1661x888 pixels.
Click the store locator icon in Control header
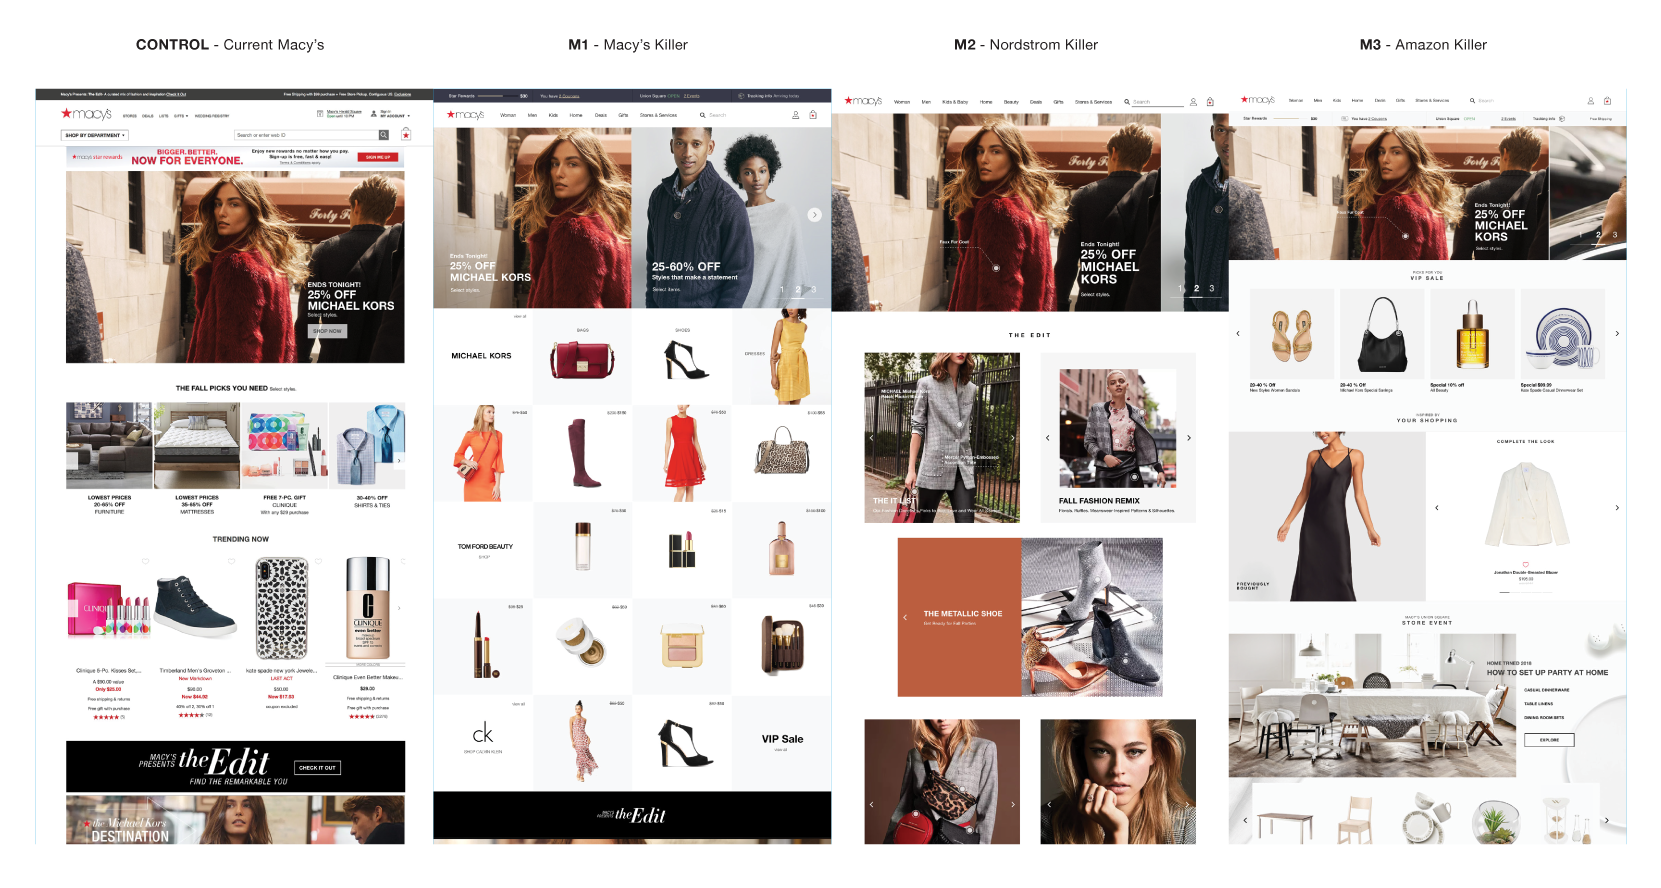pos(320,114)
